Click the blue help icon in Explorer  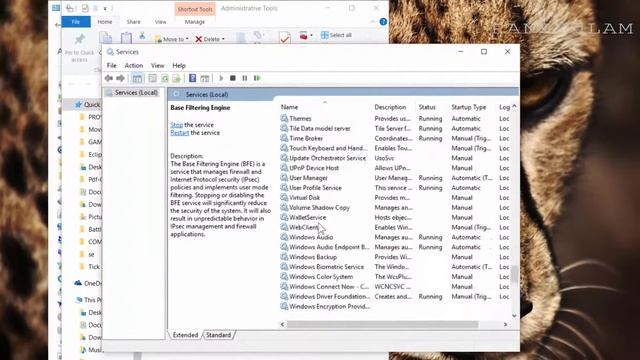click(x=383, y=22)
